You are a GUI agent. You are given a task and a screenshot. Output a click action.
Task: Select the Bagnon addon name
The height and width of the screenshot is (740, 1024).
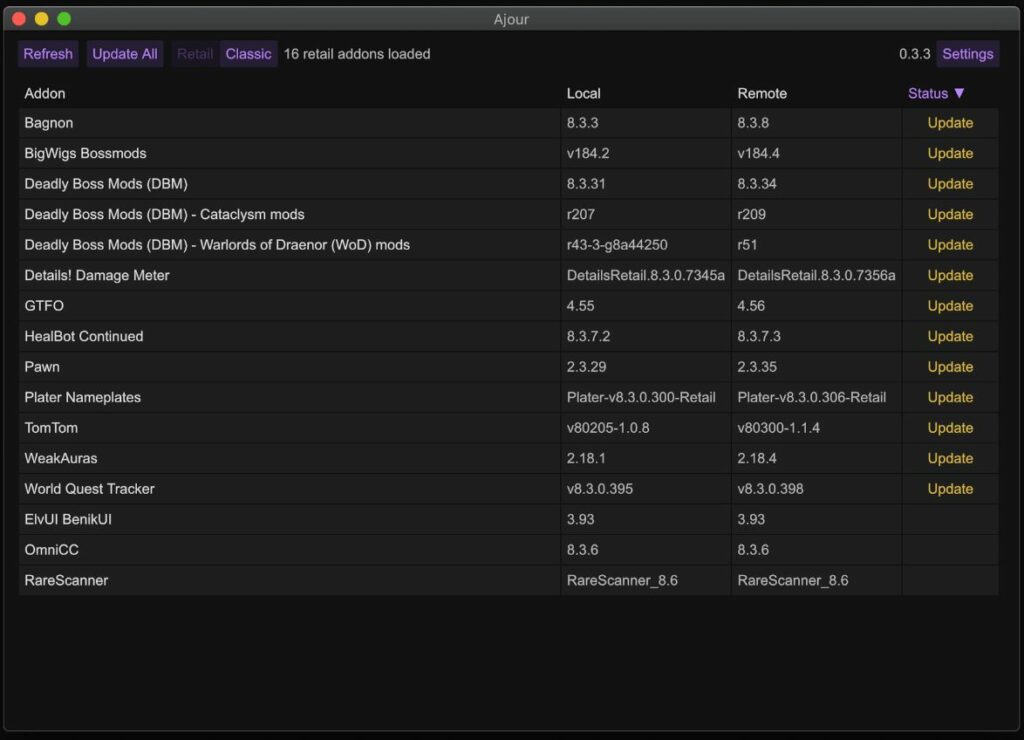pos(48,123)
